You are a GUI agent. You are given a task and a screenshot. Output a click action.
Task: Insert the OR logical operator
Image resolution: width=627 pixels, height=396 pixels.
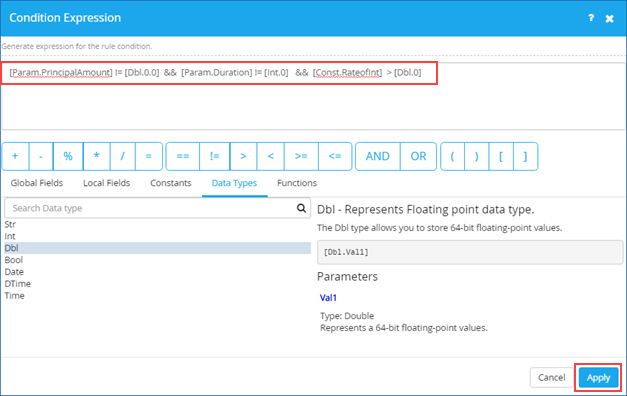coord(418,156)
